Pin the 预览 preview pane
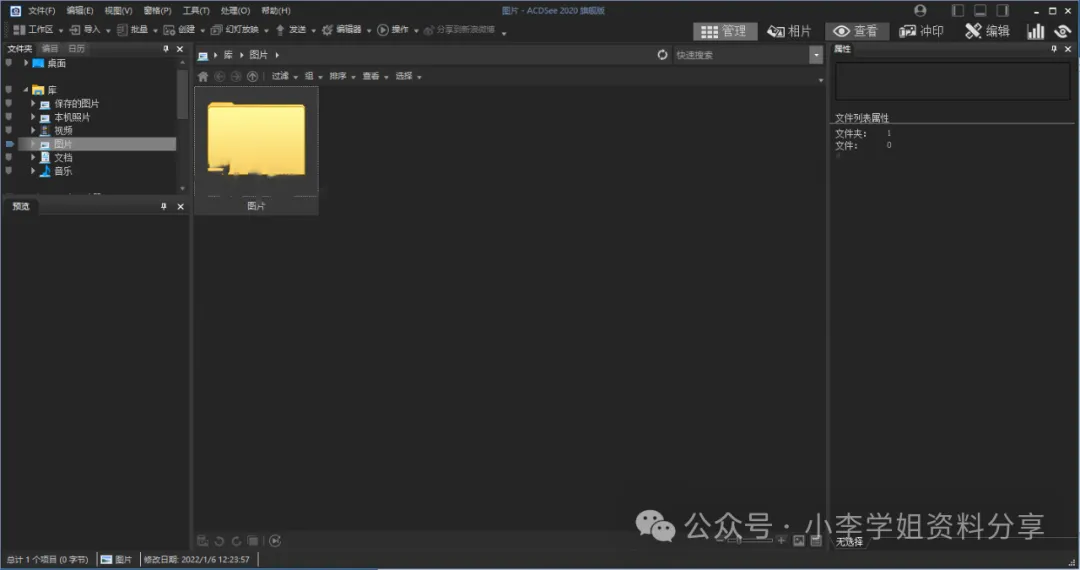 point(164,207)
